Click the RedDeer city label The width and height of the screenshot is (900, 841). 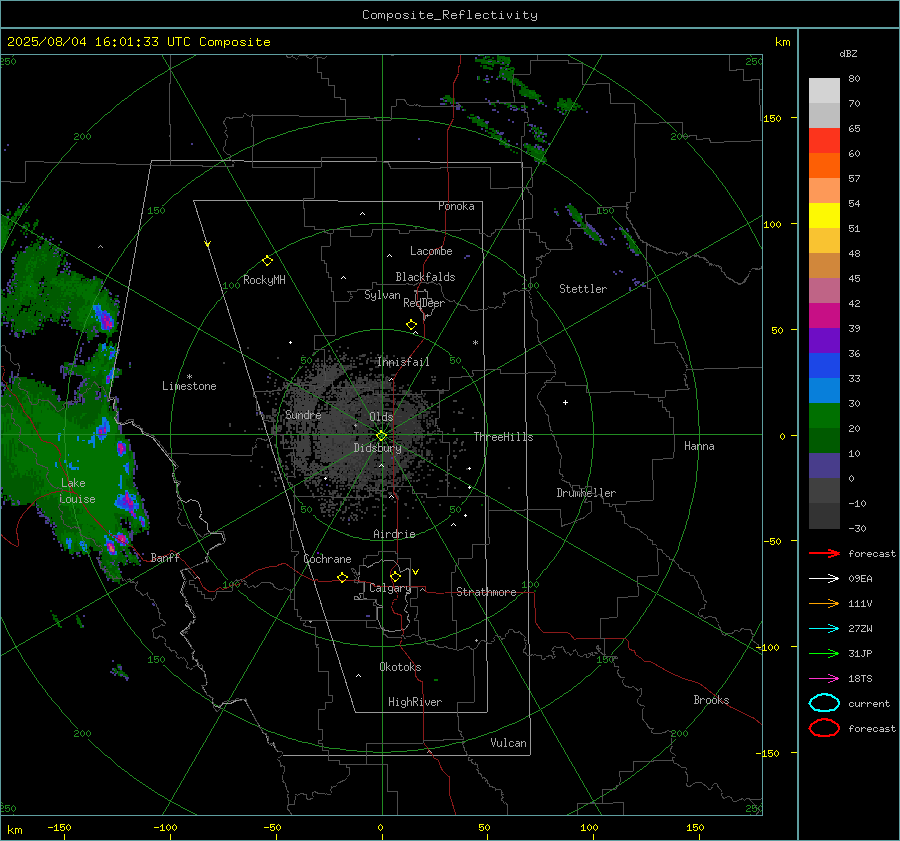click(424, 303)
